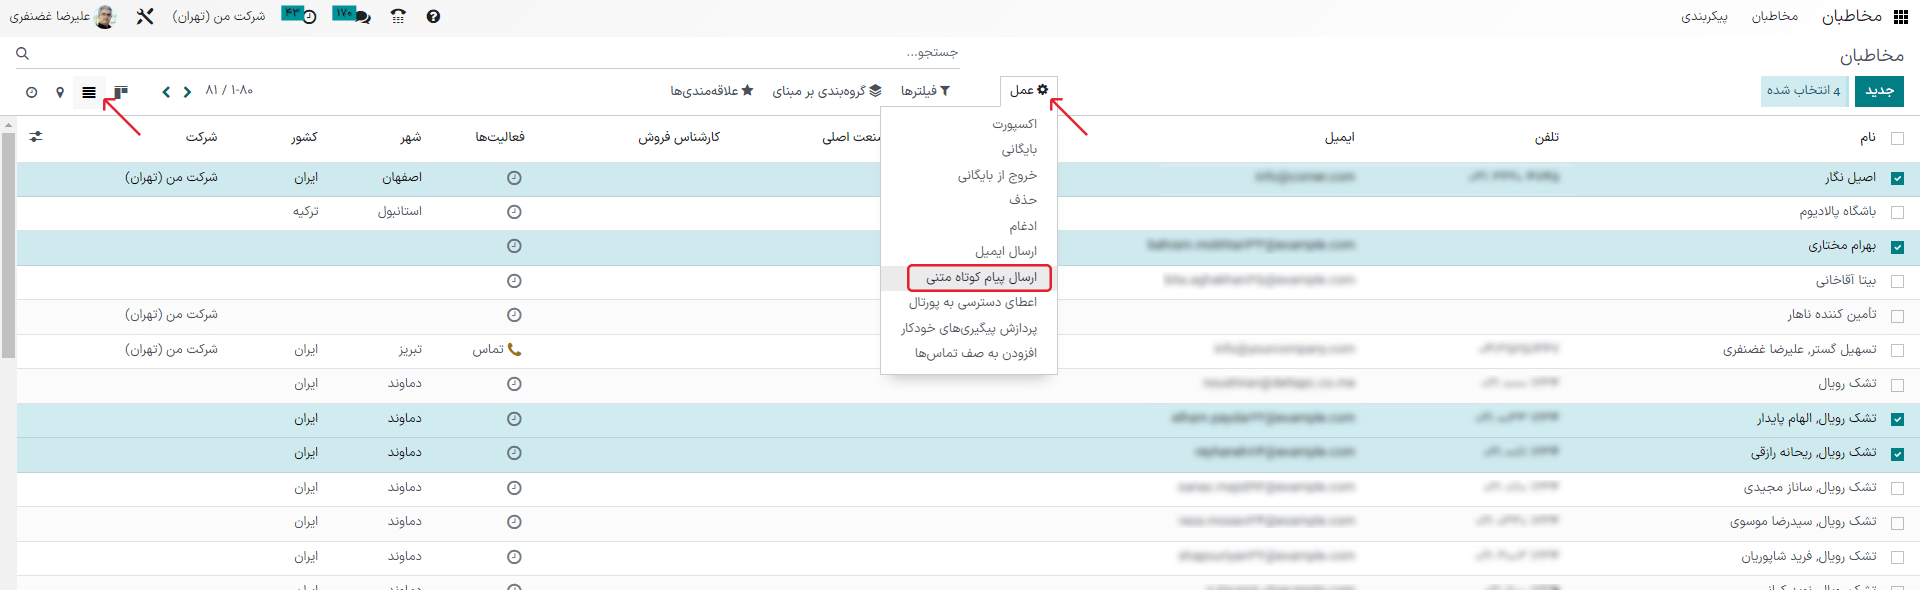
Task: Open the پیکربندی configuration menu link
Action: point(1704,17)
